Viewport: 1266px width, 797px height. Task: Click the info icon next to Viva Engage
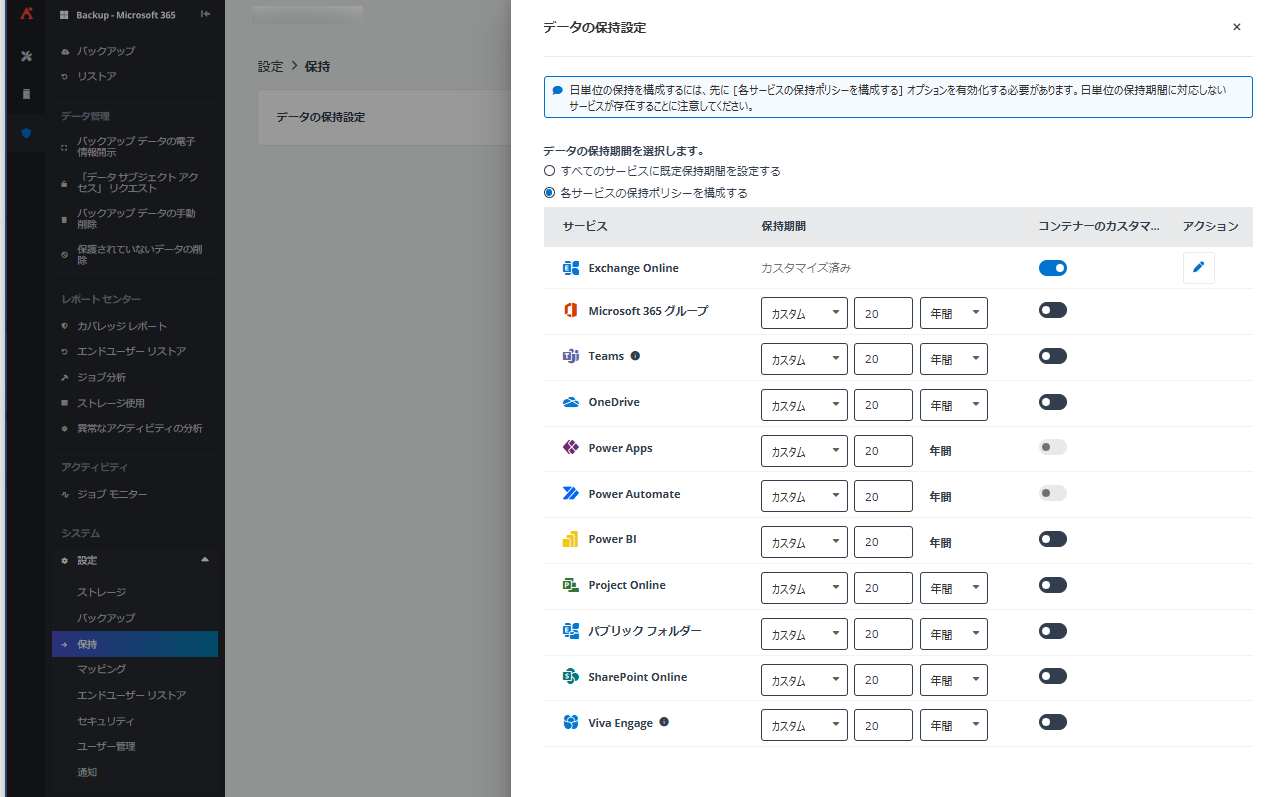[664, 722]
